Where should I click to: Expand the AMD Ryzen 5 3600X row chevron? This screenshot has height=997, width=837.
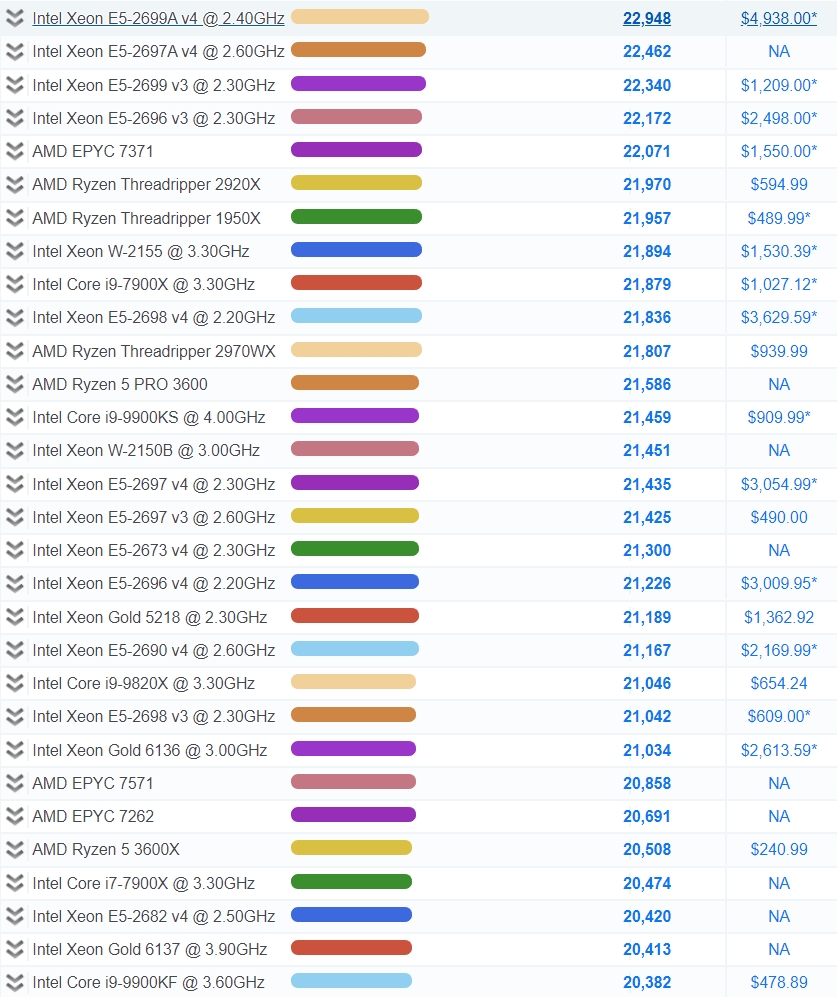(x=15, y=849)
